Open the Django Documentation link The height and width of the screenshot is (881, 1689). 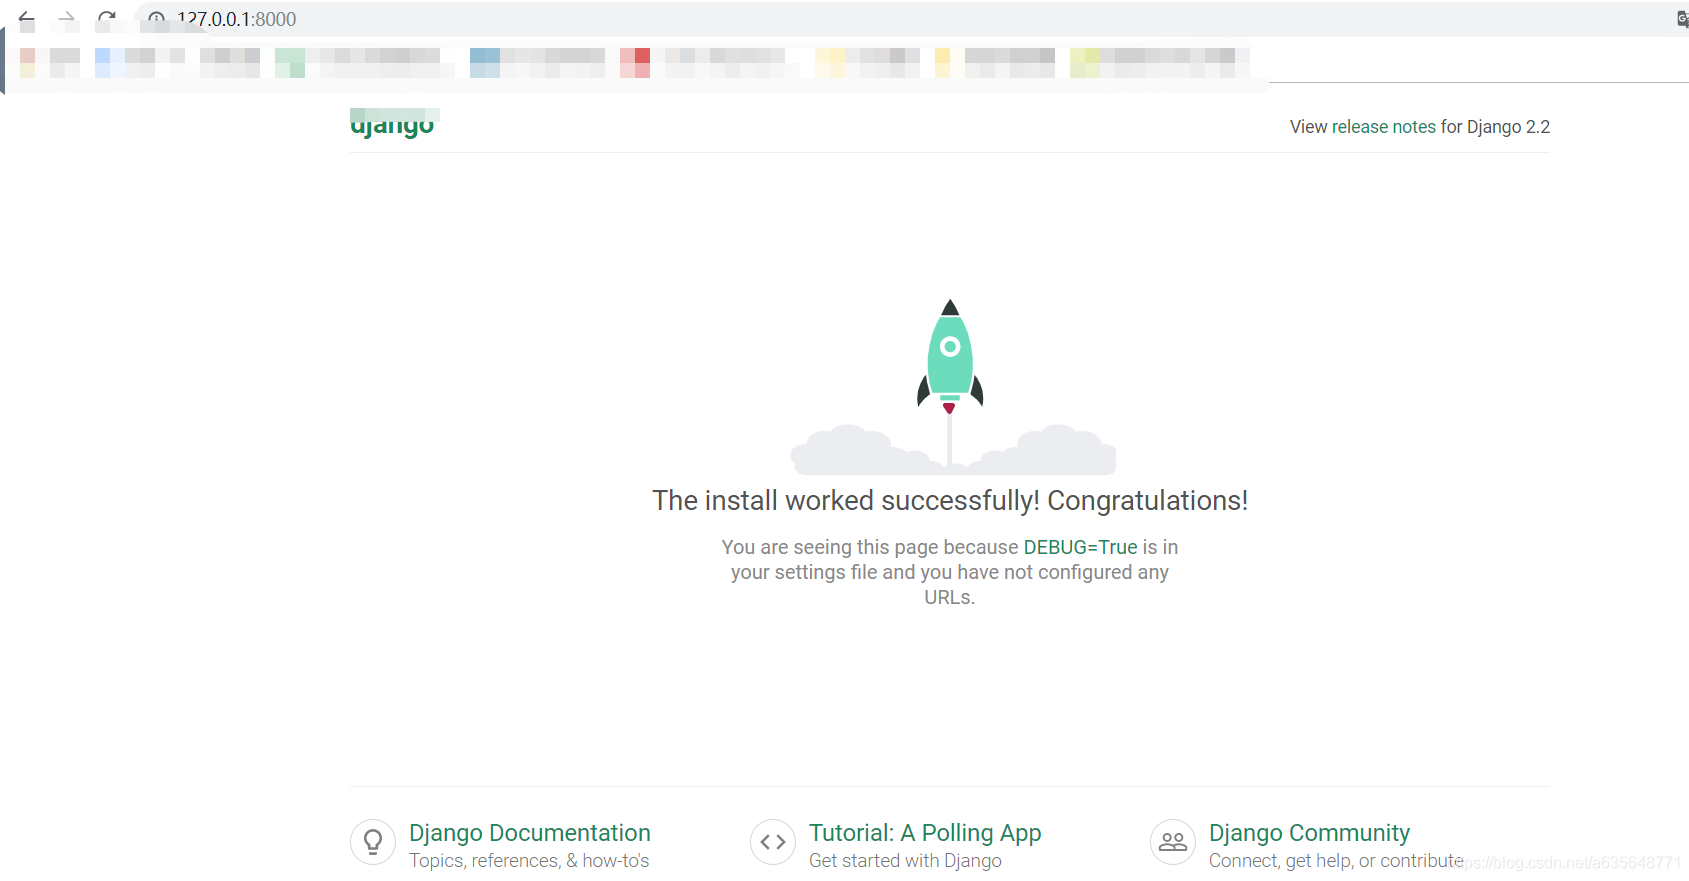pyautogui.click(x=529, y=833)
